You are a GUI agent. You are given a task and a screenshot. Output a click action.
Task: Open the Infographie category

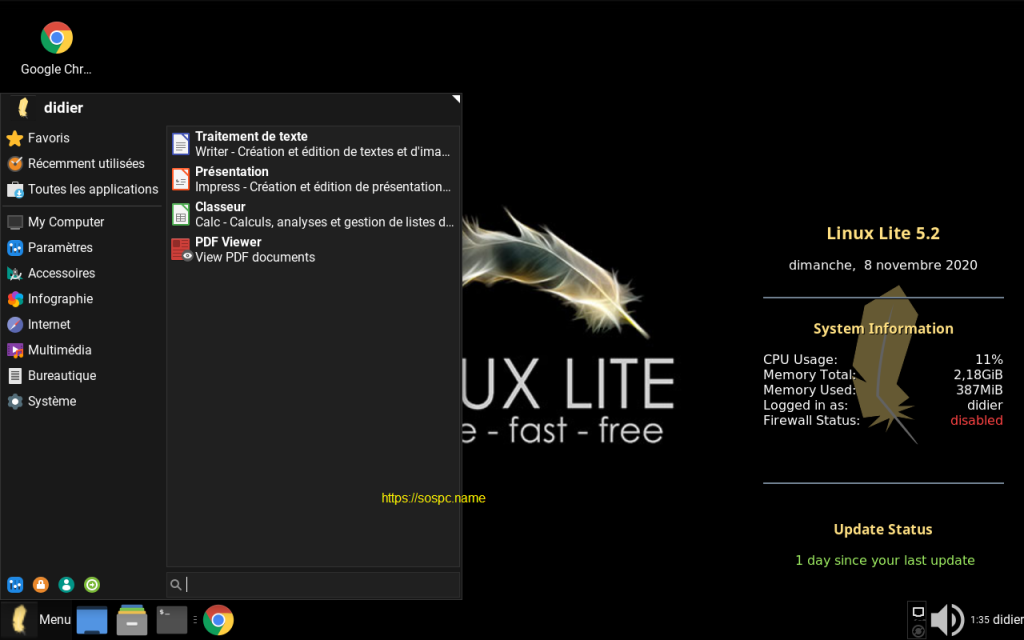82,298
